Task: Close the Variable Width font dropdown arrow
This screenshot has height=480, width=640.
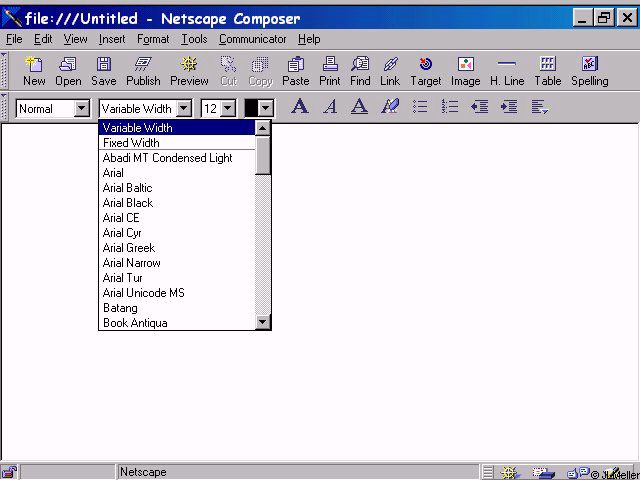Action: [184, 109]
